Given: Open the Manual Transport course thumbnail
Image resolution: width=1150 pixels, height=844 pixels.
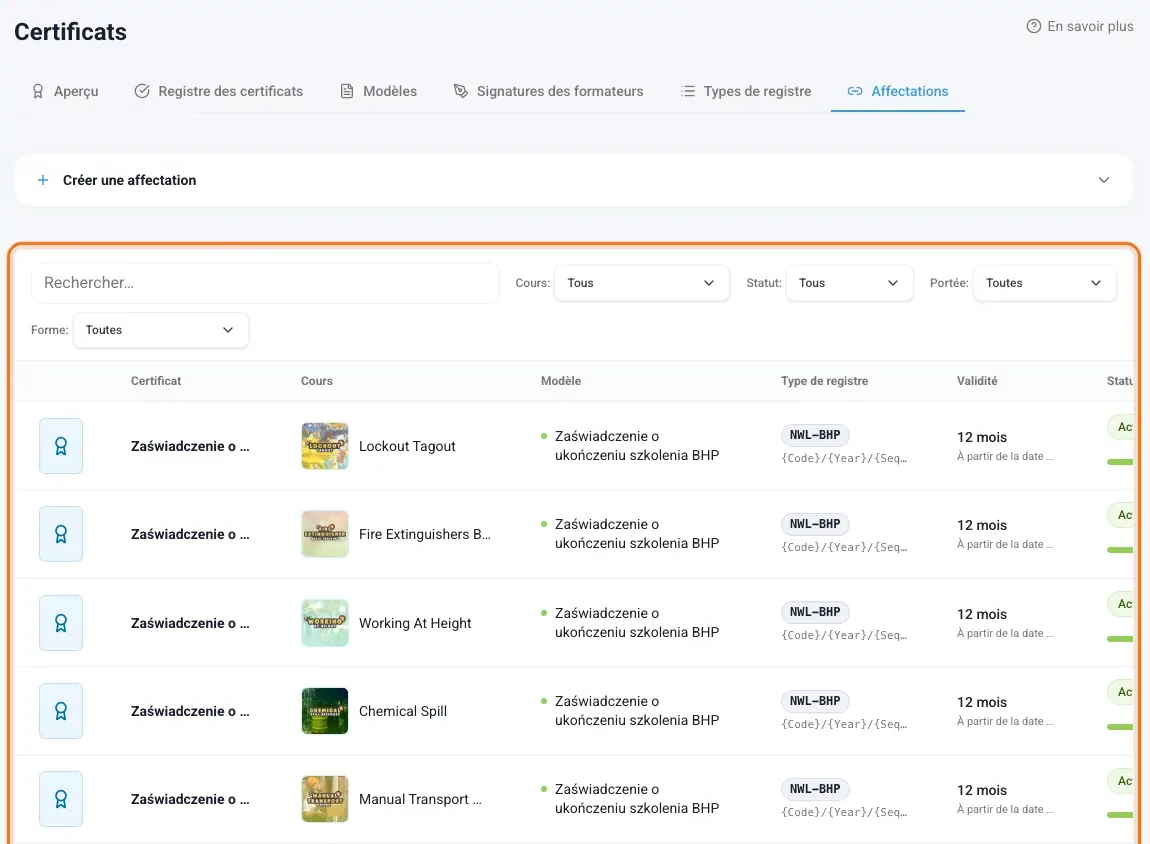Looking at the screenshot, I should 325,799.
